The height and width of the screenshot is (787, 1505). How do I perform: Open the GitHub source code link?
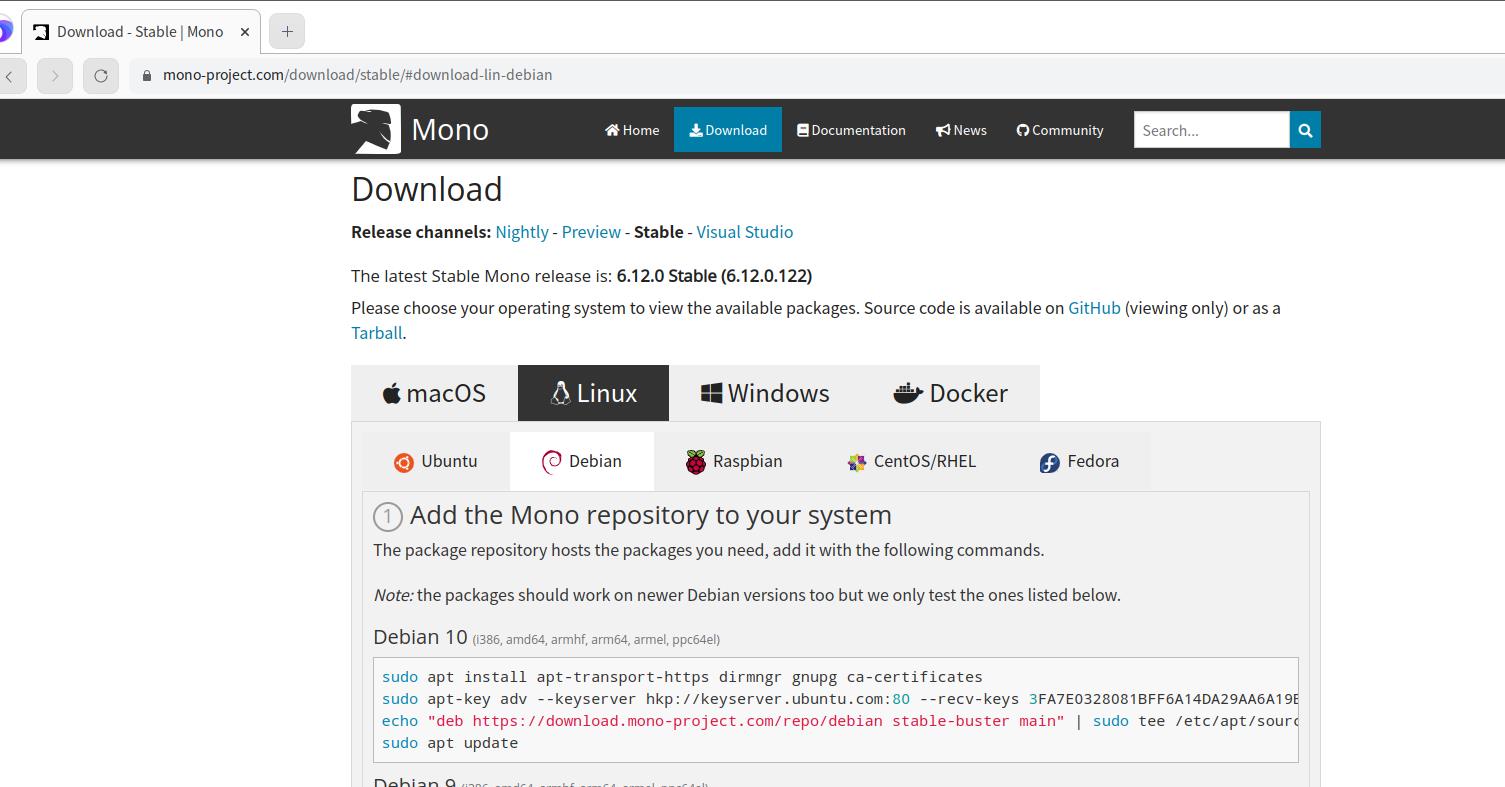(x=1094, y=308)
